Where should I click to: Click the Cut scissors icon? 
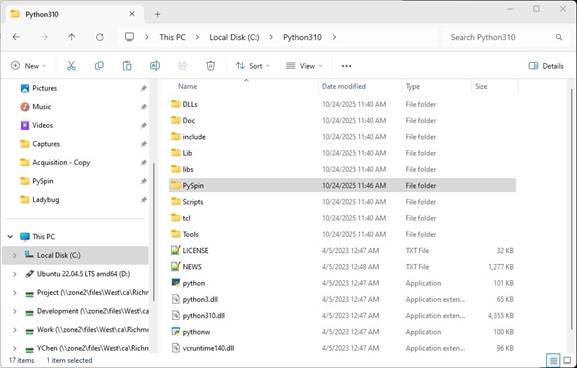[71, 66]
